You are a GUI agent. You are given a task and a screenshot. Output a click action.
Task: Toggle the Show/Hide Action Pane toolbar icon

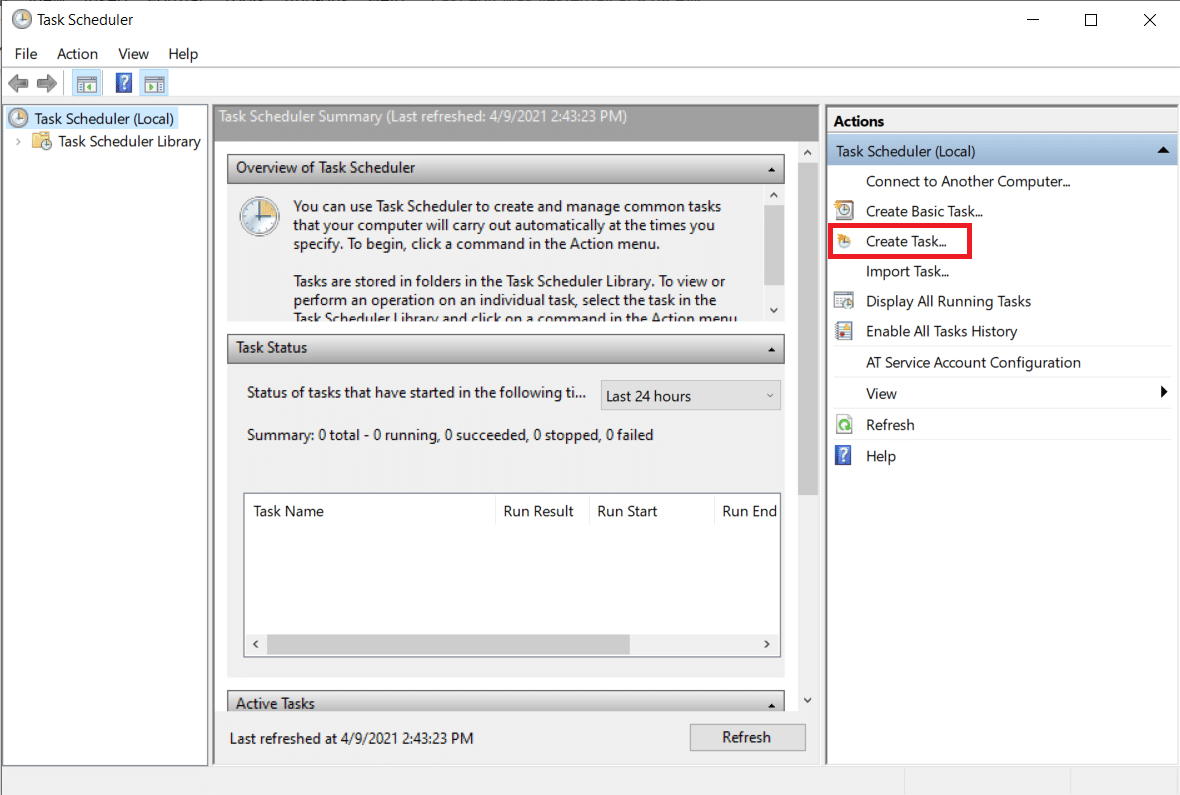coord(155,84)
